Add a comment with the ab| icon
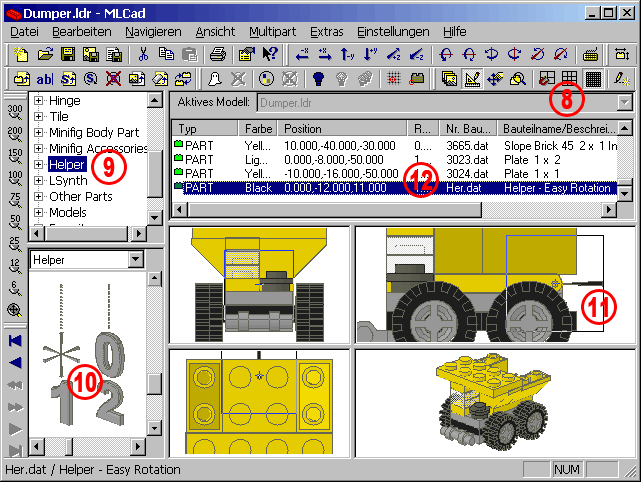Screen dimensions: 641x482 tap(45, 78)
